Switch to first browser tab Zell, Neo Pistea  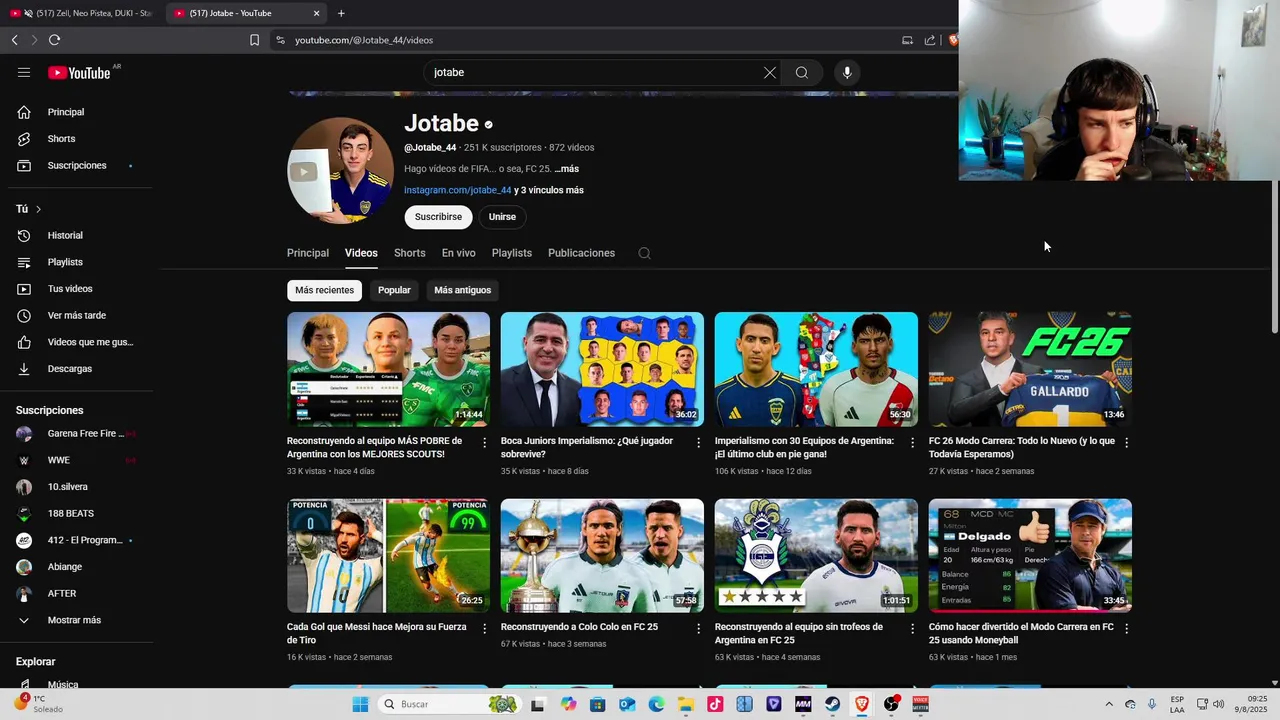[x=82, y=13]
